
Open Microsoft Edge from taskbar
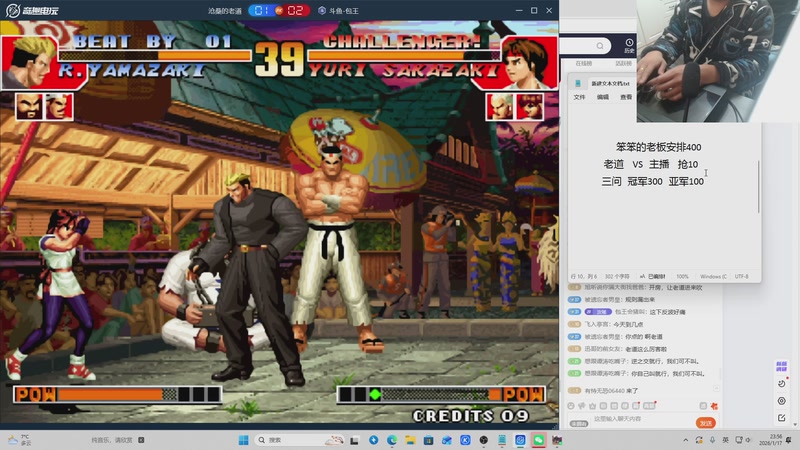coord(392,440)
